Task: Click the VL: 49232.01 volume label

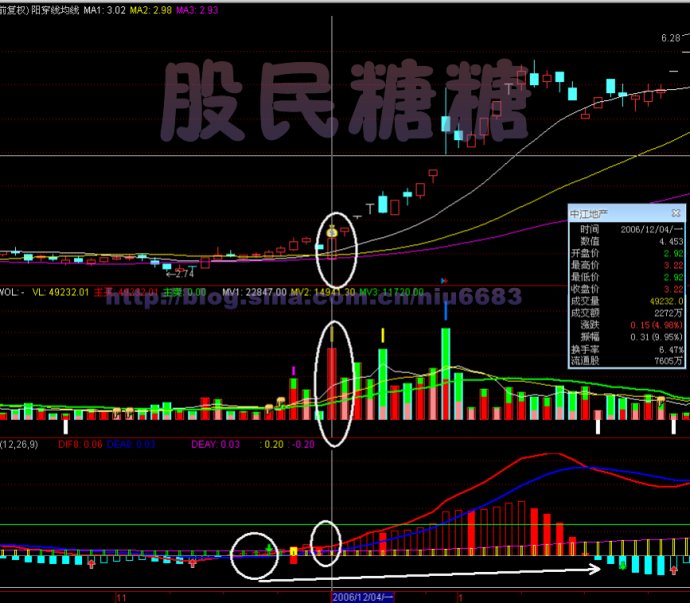Action: coord(60,292)
